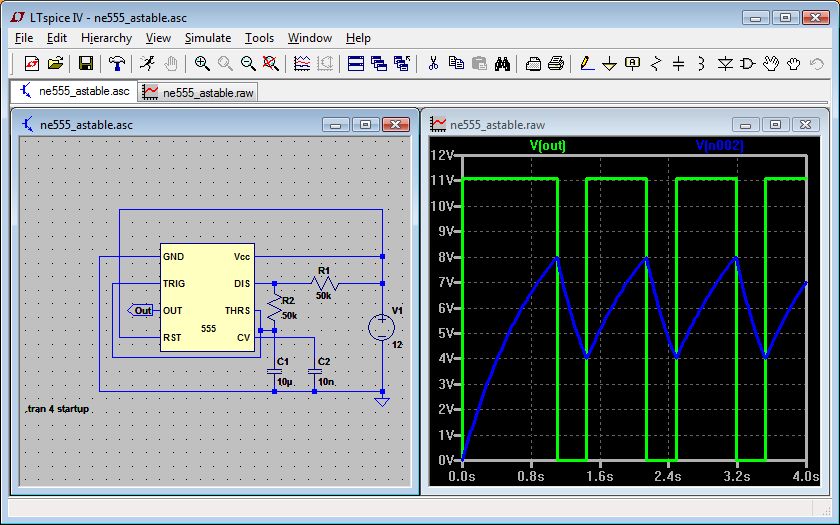Screen dimensions: 840x525
Task: Switch to the ne555_astable.raw tab
Action: [x=198, y=92]
